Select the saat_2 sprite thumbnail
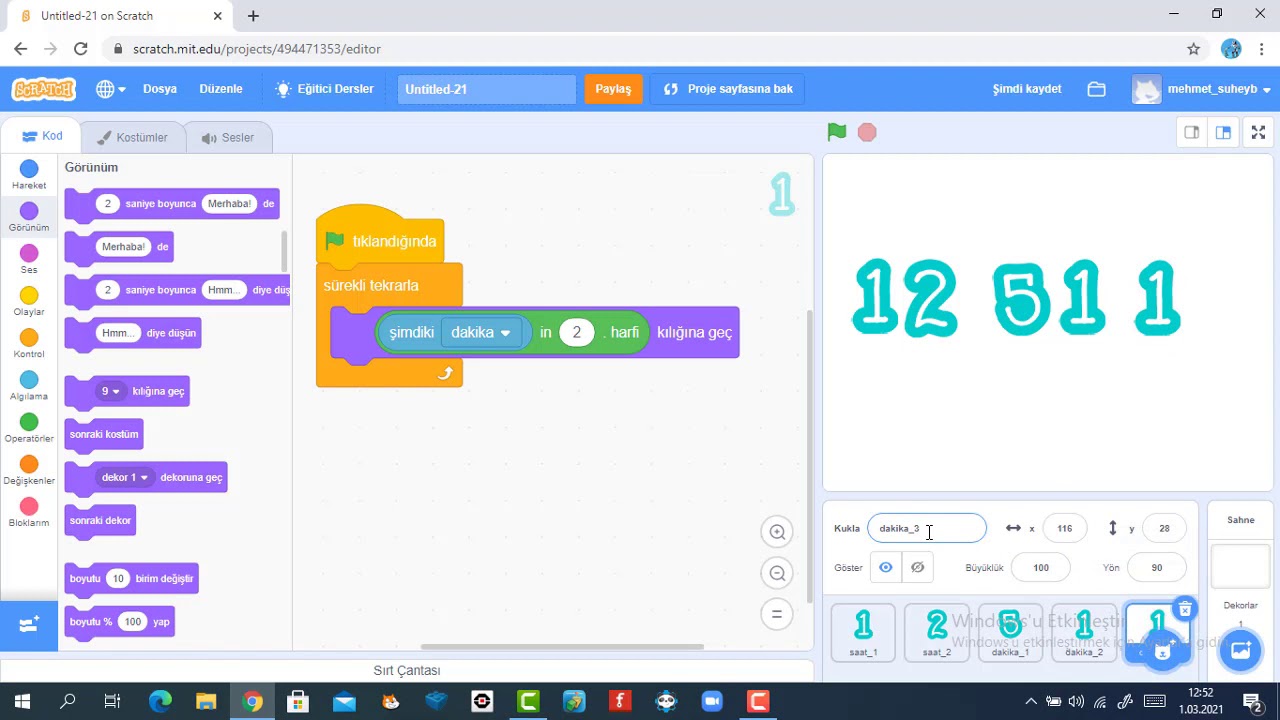The height and width of the screenshot is (720, 1280). pos(937,632)
